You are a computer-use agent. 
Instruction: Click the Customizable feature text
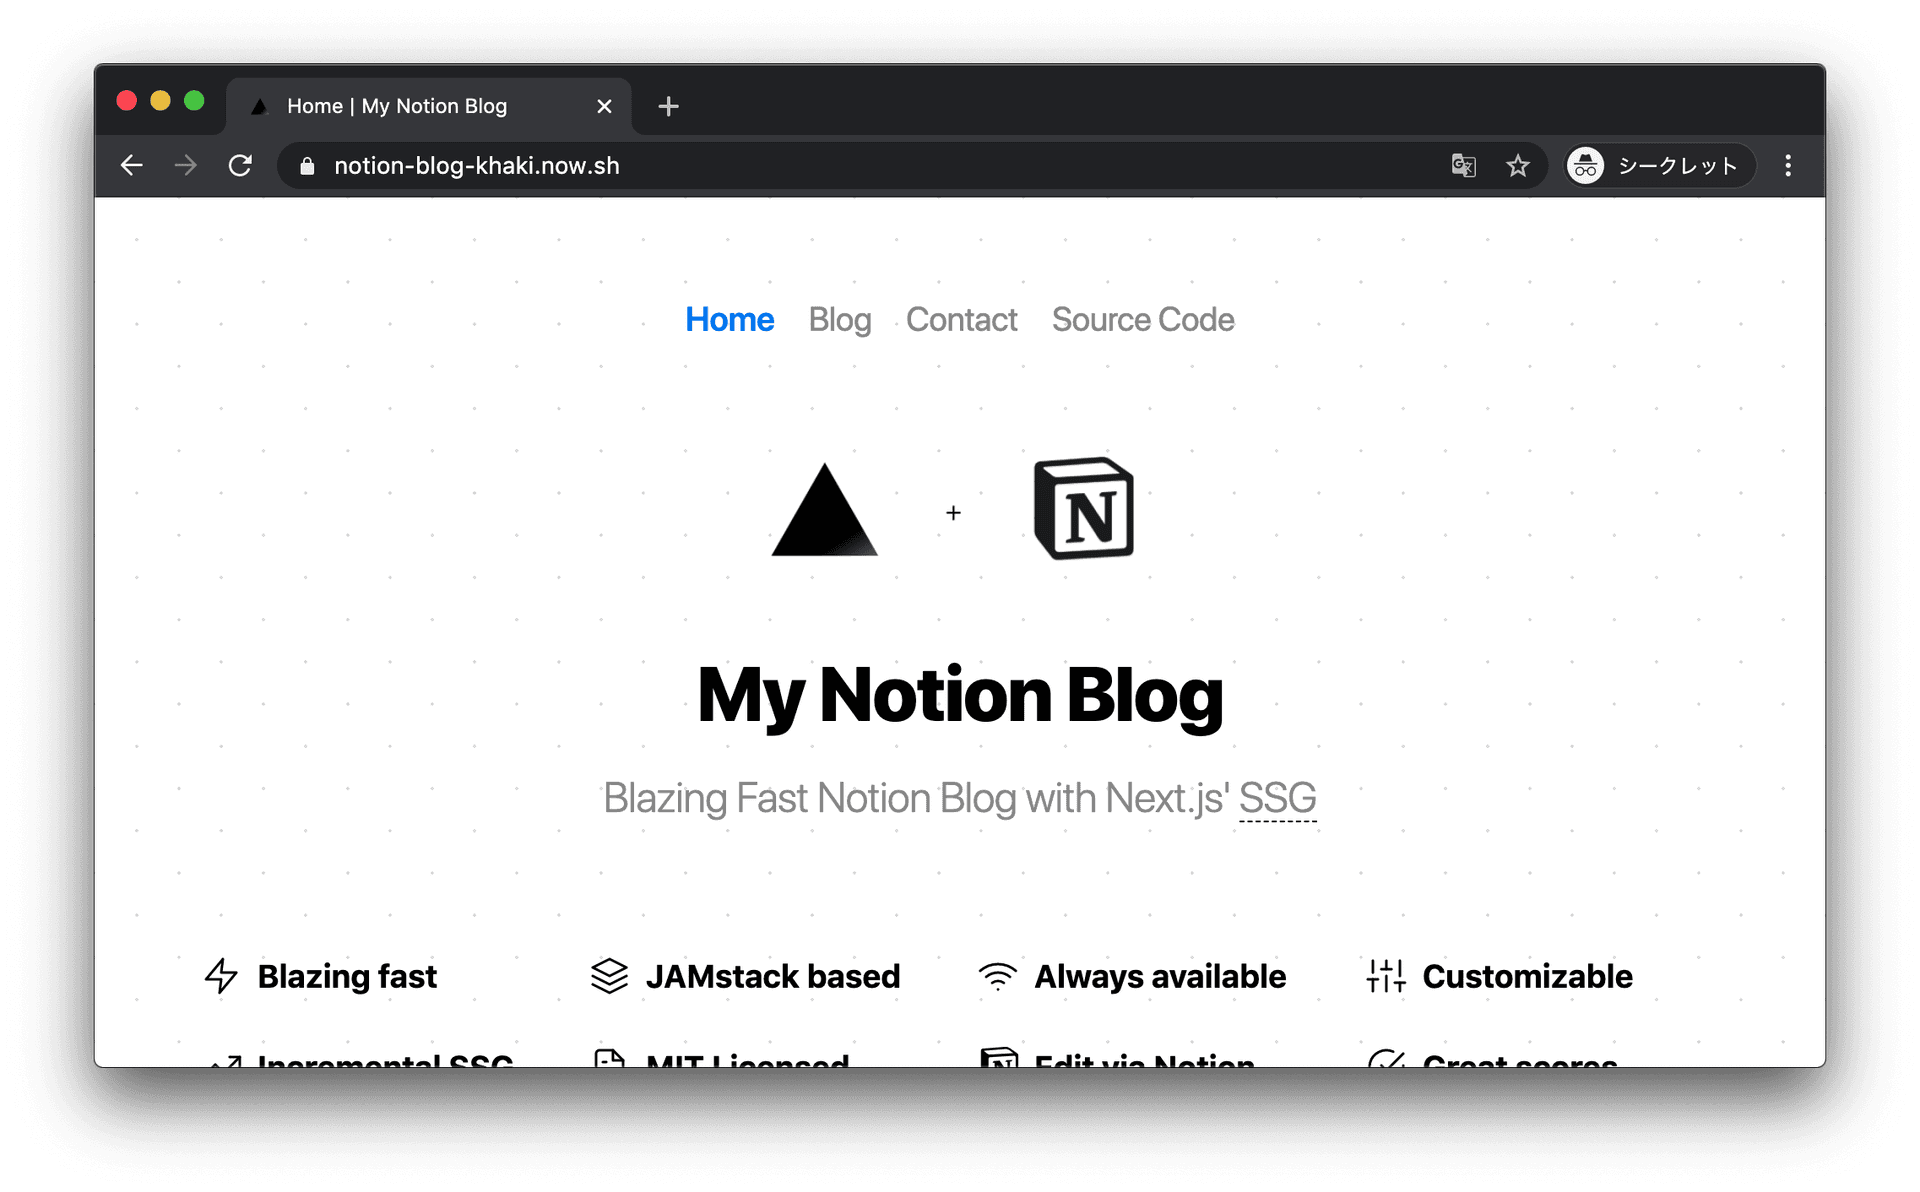(1527, 976)
